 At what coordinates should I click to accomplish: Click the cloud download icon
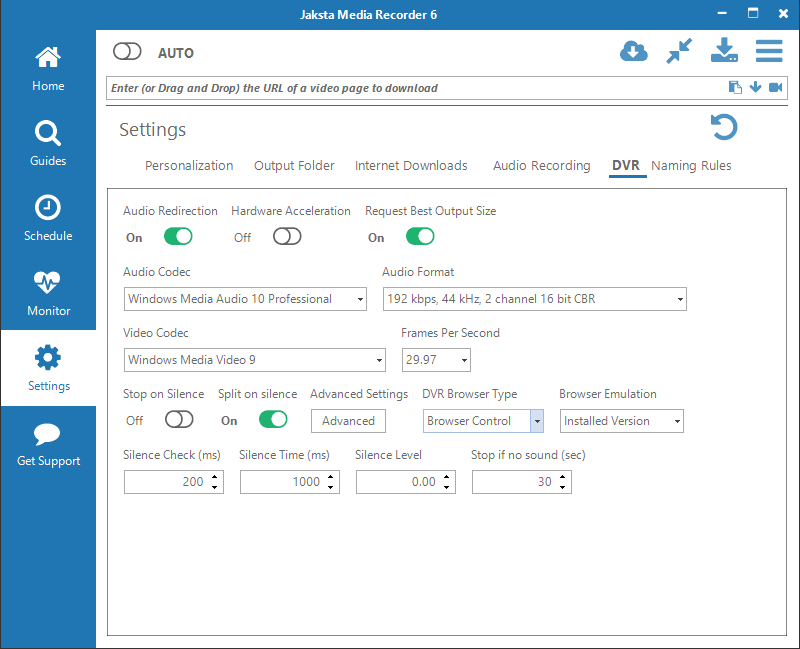pos(634,52)
